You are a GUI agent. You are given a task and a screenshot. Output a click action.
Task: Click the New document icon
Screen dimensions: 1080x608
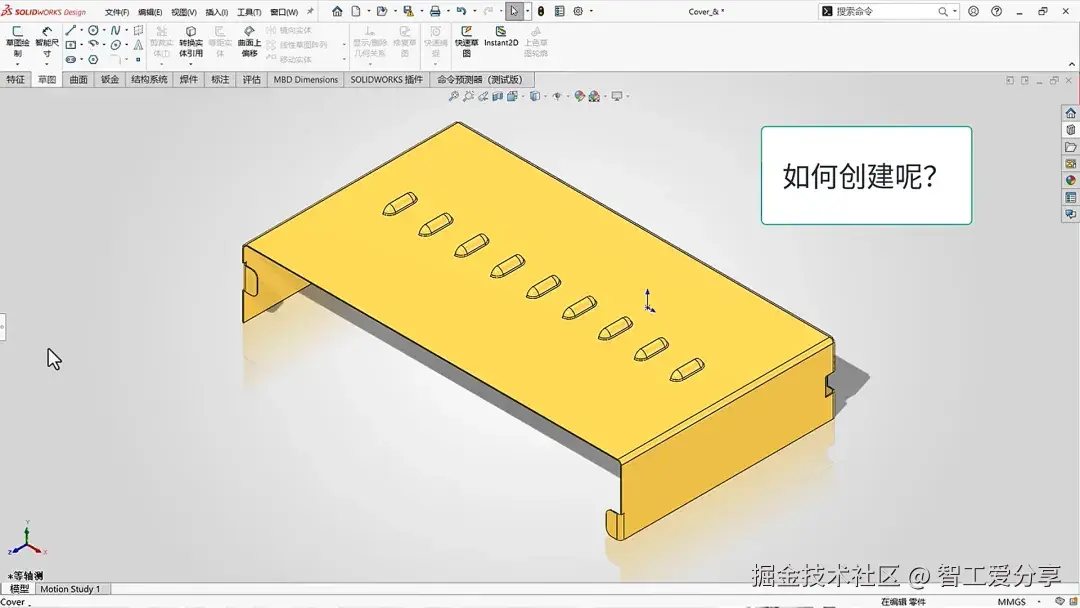356,11
